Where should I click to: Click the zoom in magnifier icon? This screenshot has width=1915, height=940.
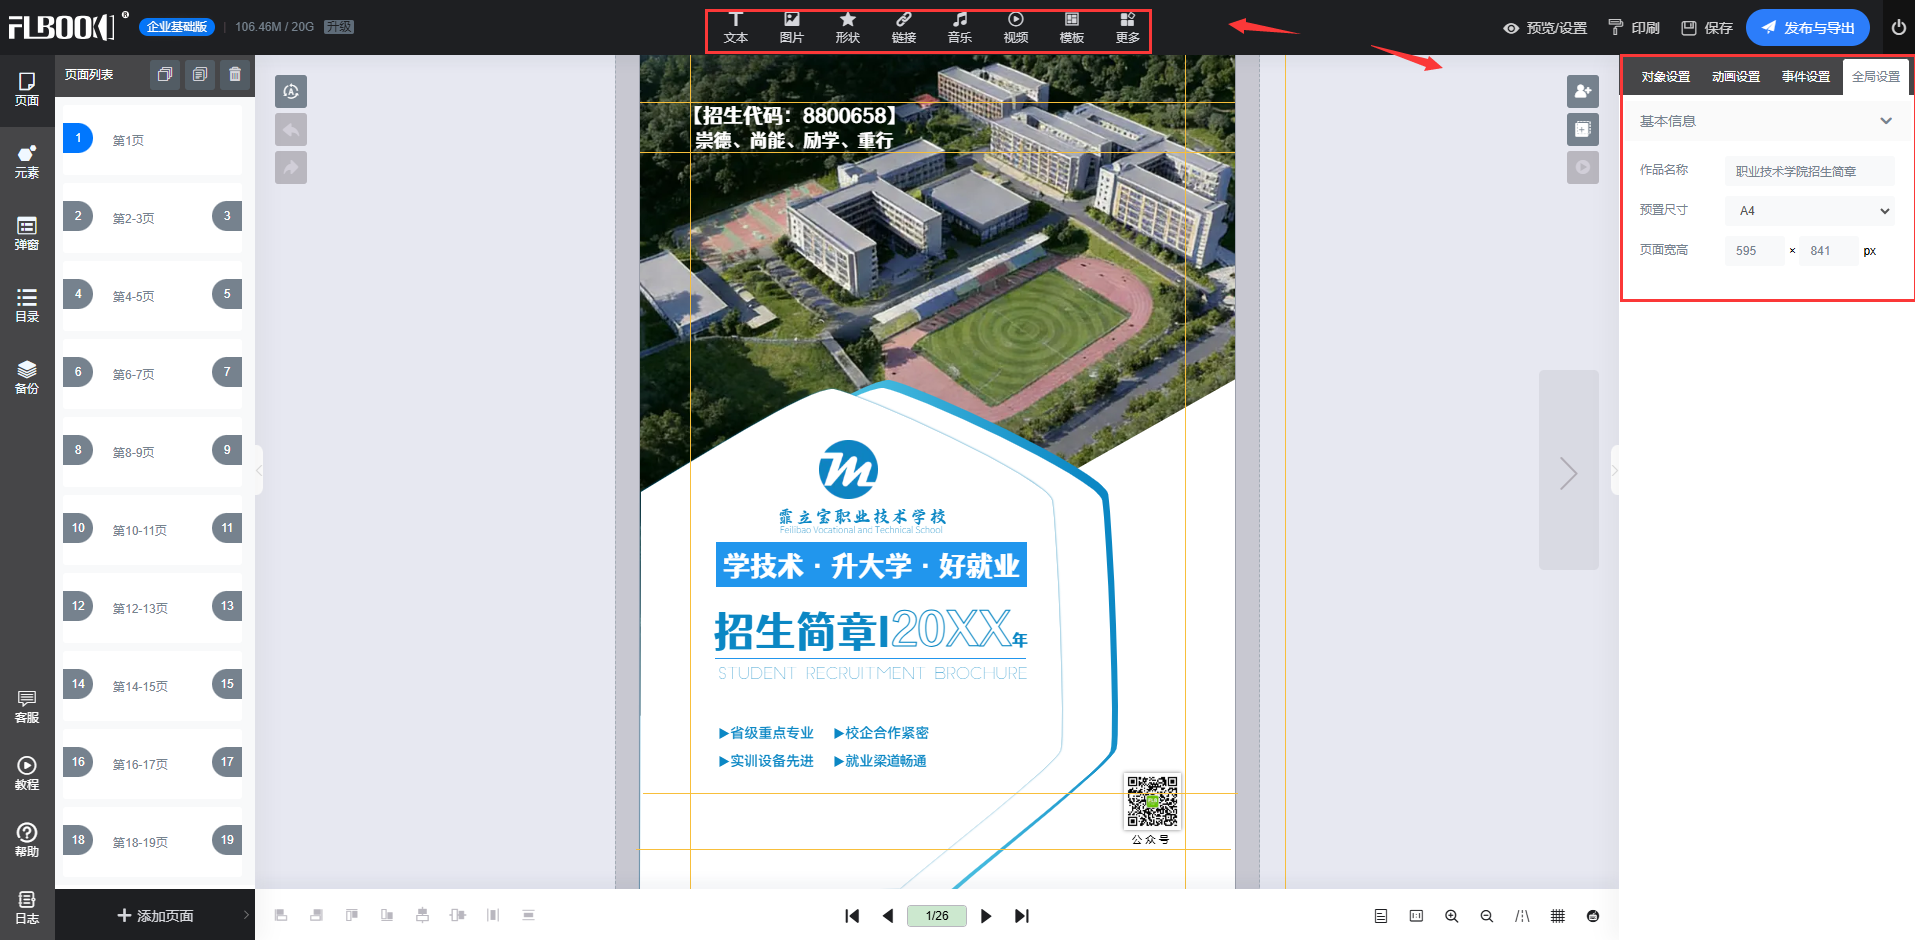[x=1451, y=916]
